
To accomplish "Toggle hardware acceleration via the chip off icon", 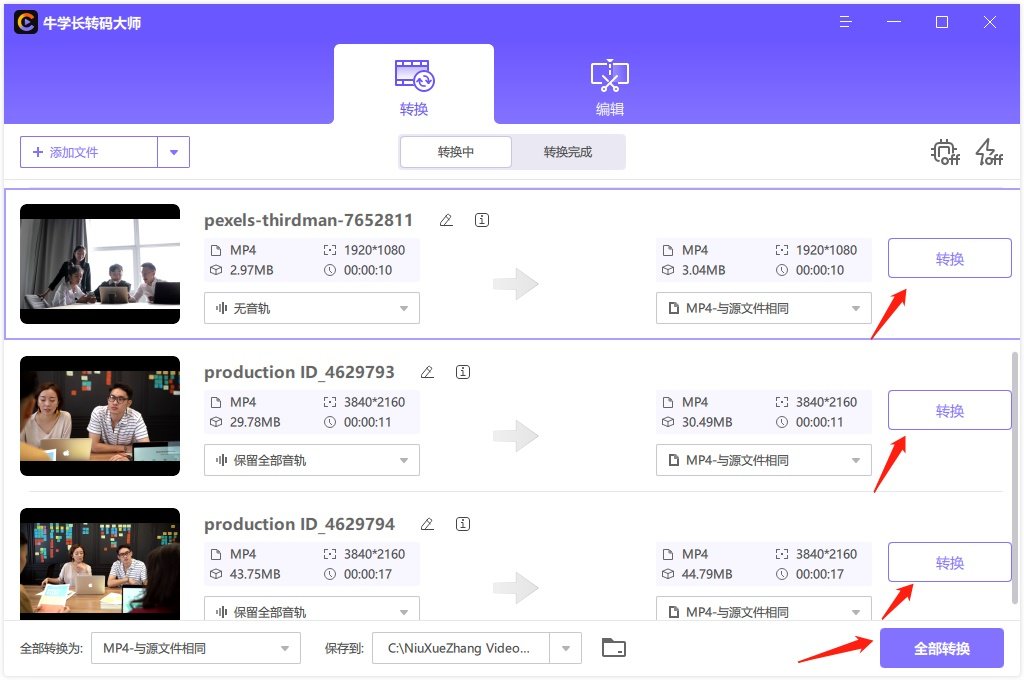I will 945,152.
